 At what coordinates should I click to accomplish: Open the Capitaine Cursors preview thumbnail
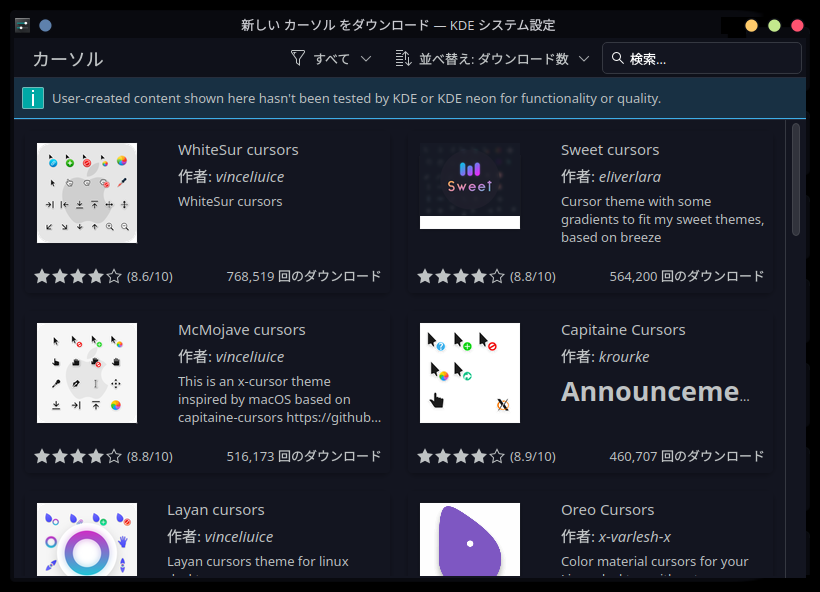pos(470,373)
